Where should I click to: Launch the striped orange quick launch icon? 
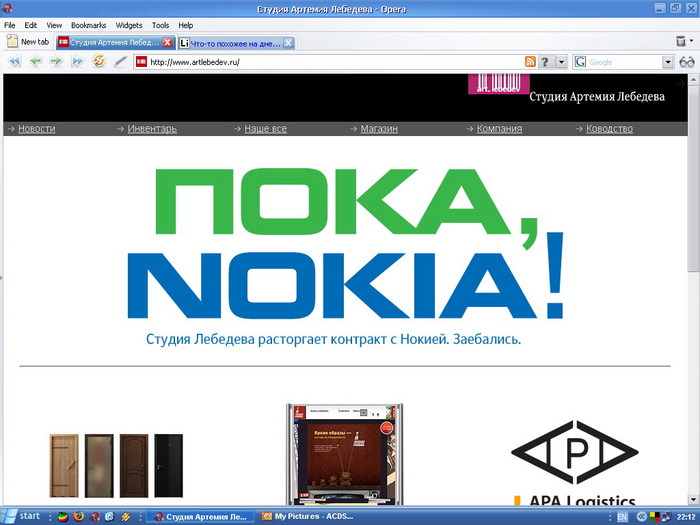[x=125, y=517]
